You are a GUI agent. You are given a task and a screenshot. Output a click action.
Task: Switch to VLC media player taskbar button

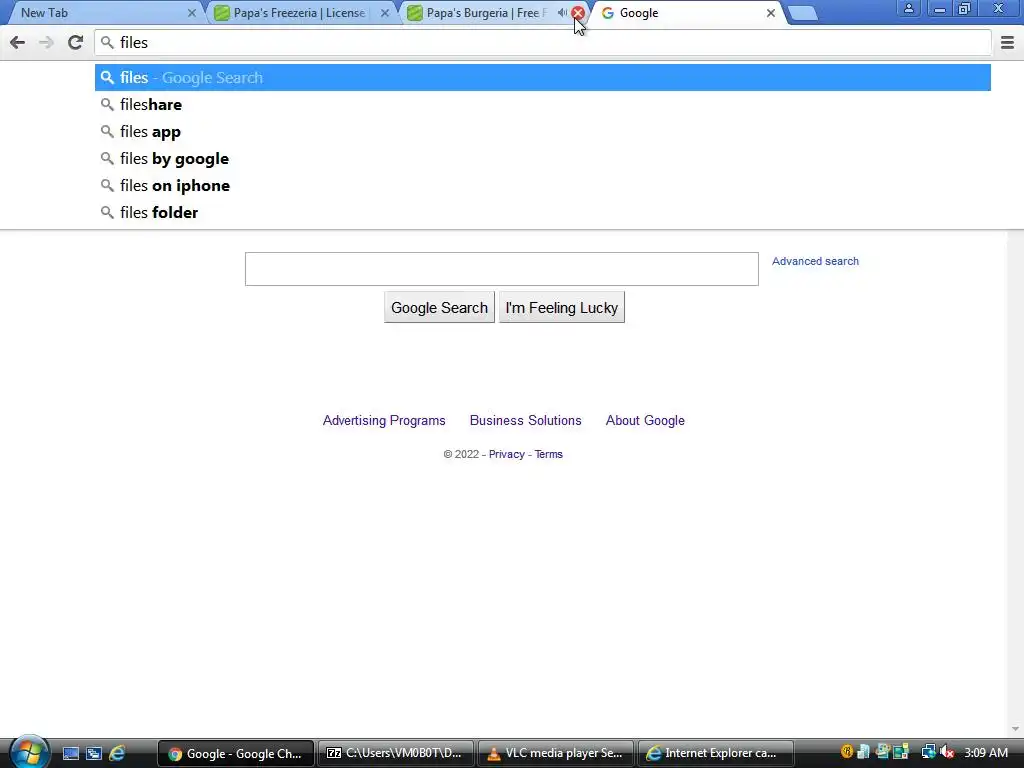[556, 754]
